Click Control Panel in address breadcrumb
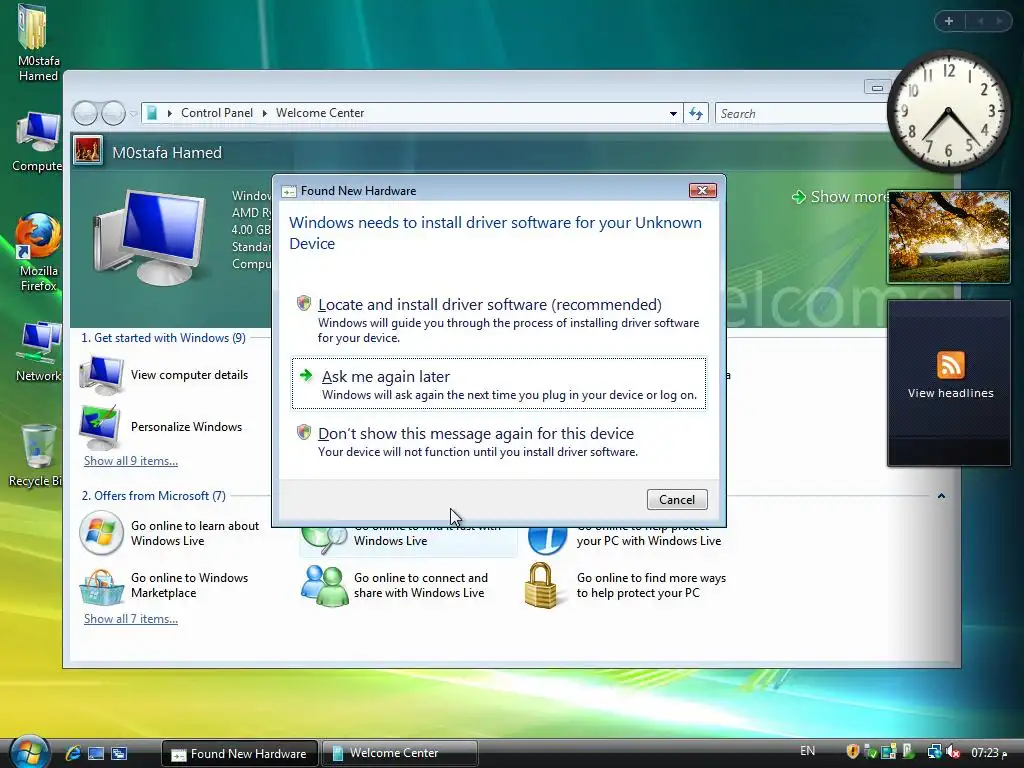This screenshot has height=768, width=1024. (217, 113)
